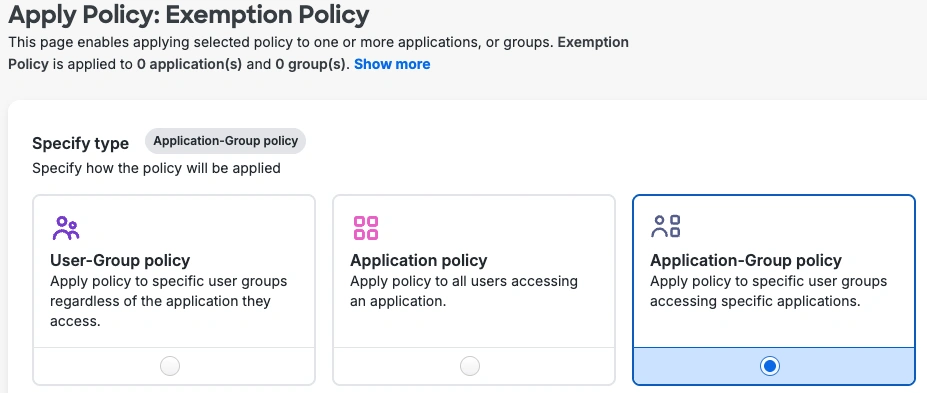927x393 pixels.
Task: Click the User-Group policy card title
Action: tap(120, 260)
